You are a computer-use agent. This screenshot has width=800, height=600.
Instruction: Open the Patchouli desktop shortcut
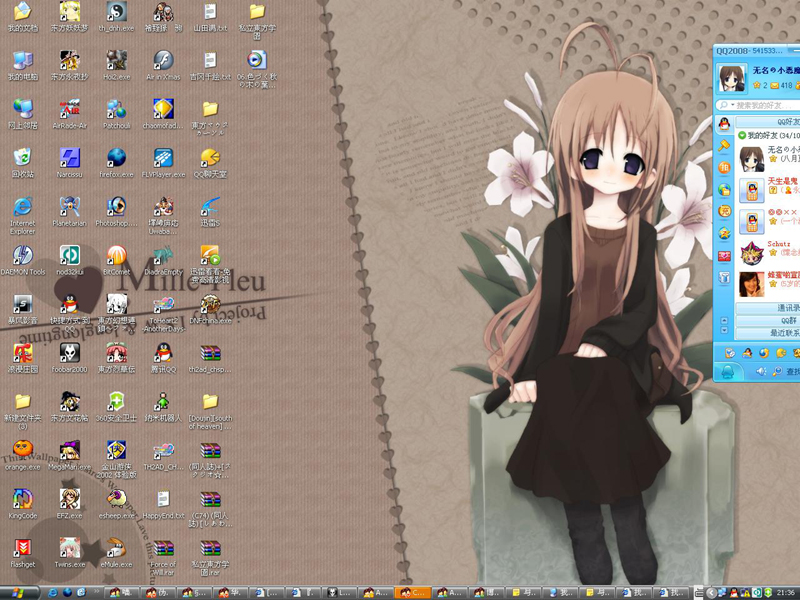[x=116, y=115]
